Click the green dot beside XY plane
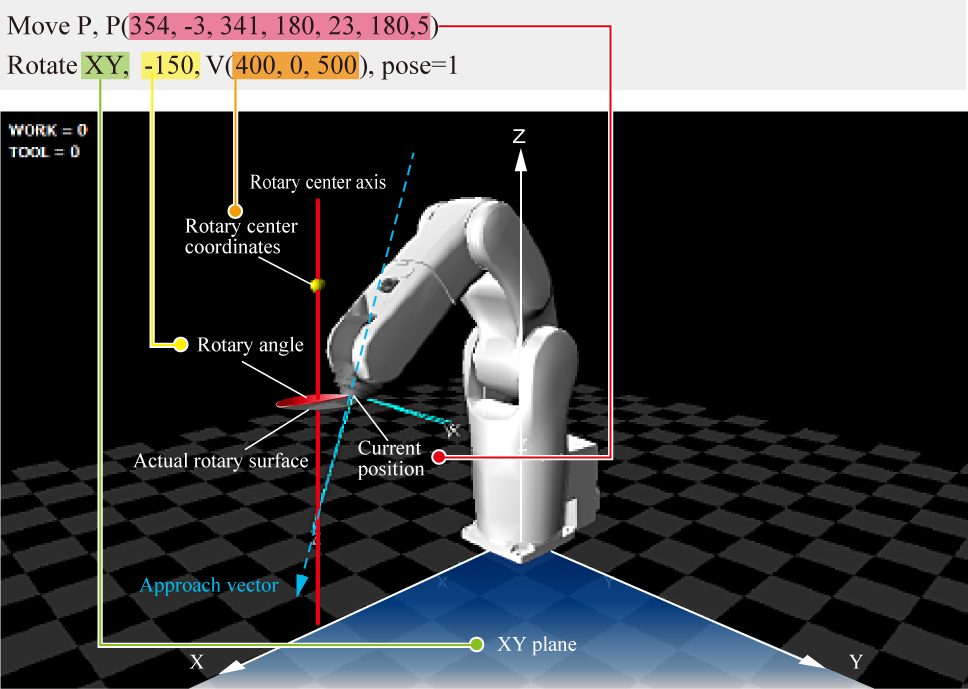Viewport: 968px width, 689px height. click(x=477, y=644)
